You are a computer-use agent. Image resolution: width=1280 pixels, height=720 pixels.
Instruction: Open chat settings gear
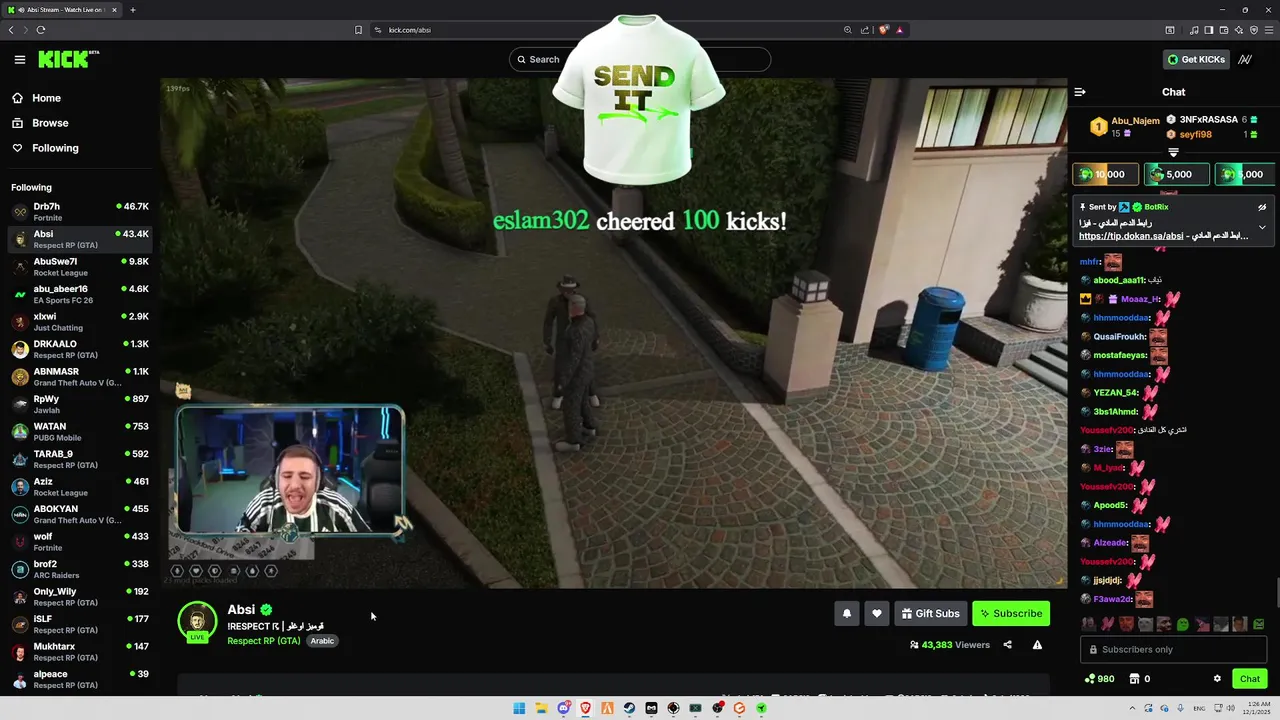pyautogui.click(x=1217, y=679)
